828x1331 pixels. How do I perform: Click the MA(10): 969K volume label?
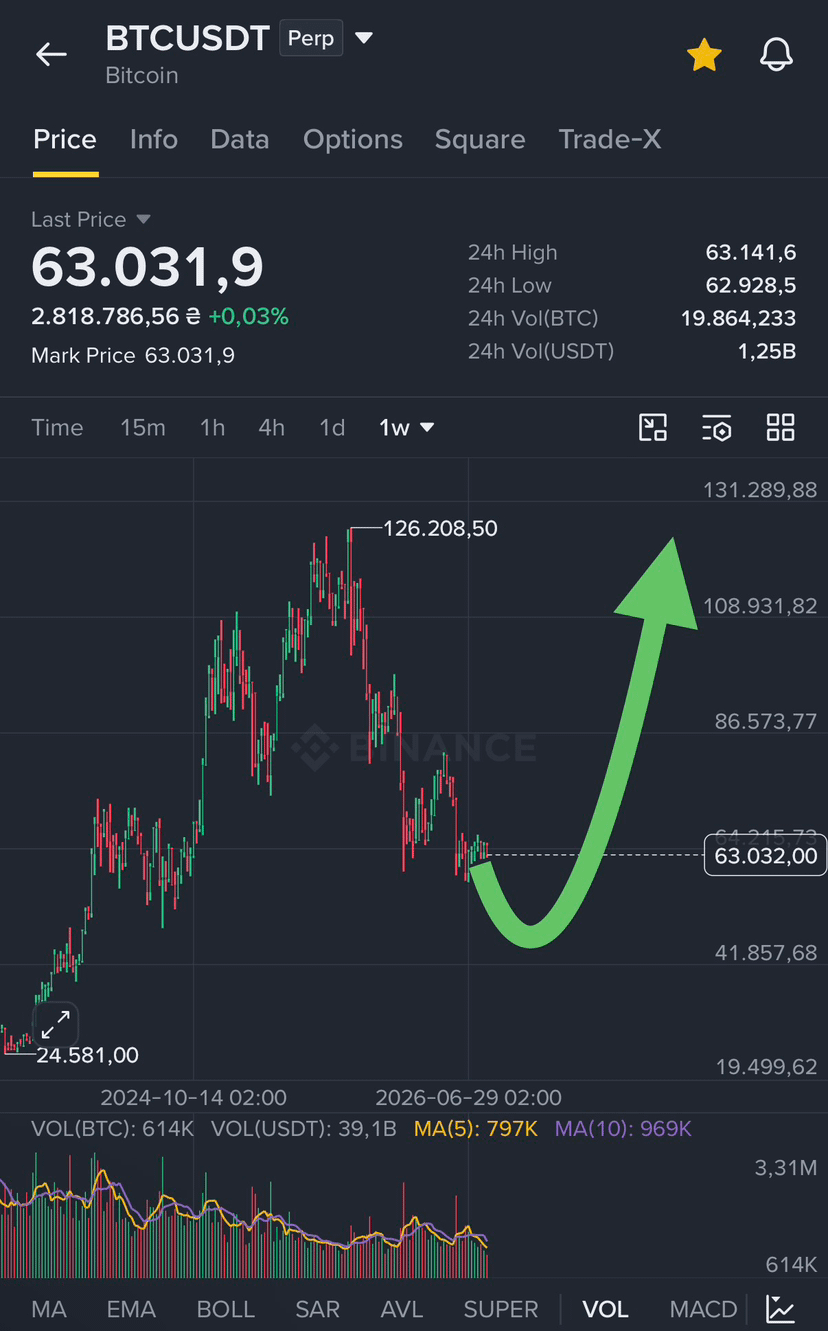[x=624, y=1129]
